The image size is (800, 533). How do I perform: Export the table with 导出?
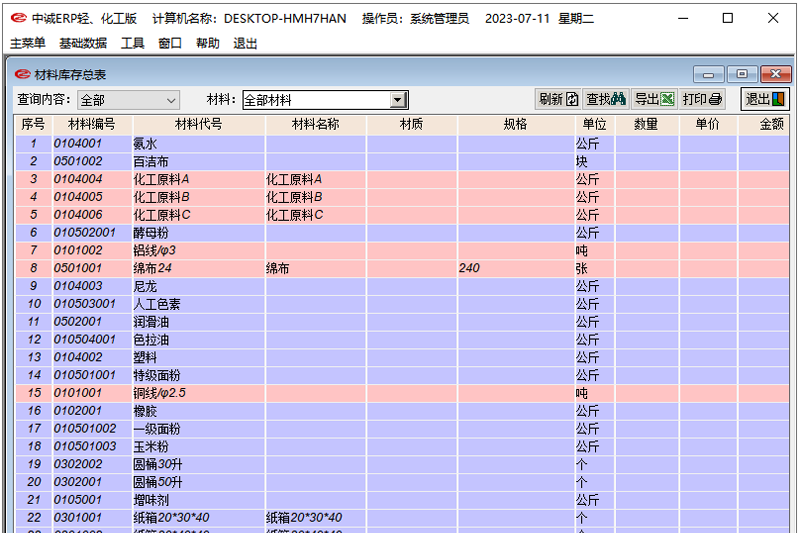point(654,99)
